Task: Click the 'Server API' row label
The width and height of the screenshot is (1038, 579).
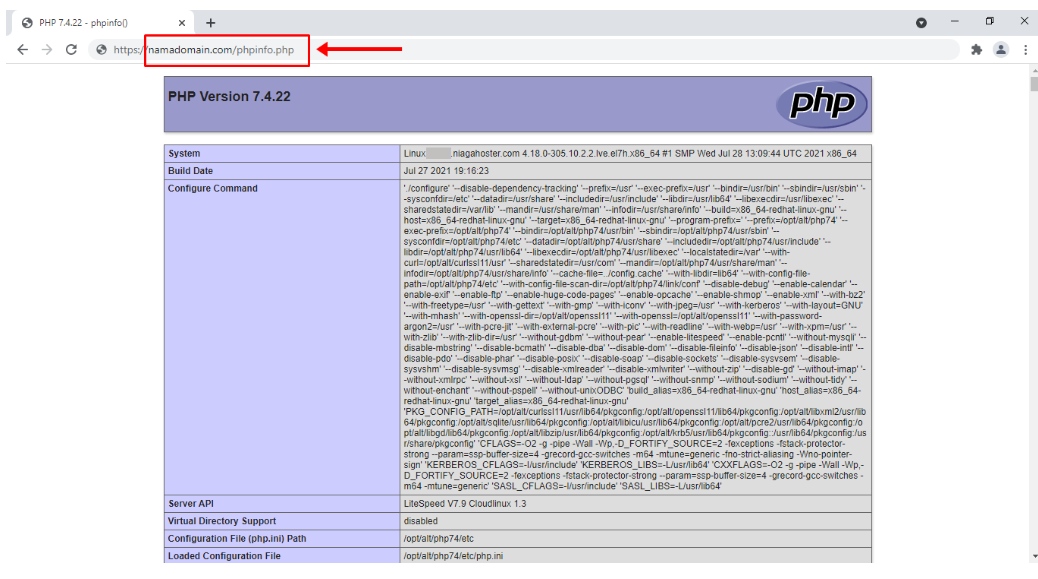Action: [x=191, y=504]
